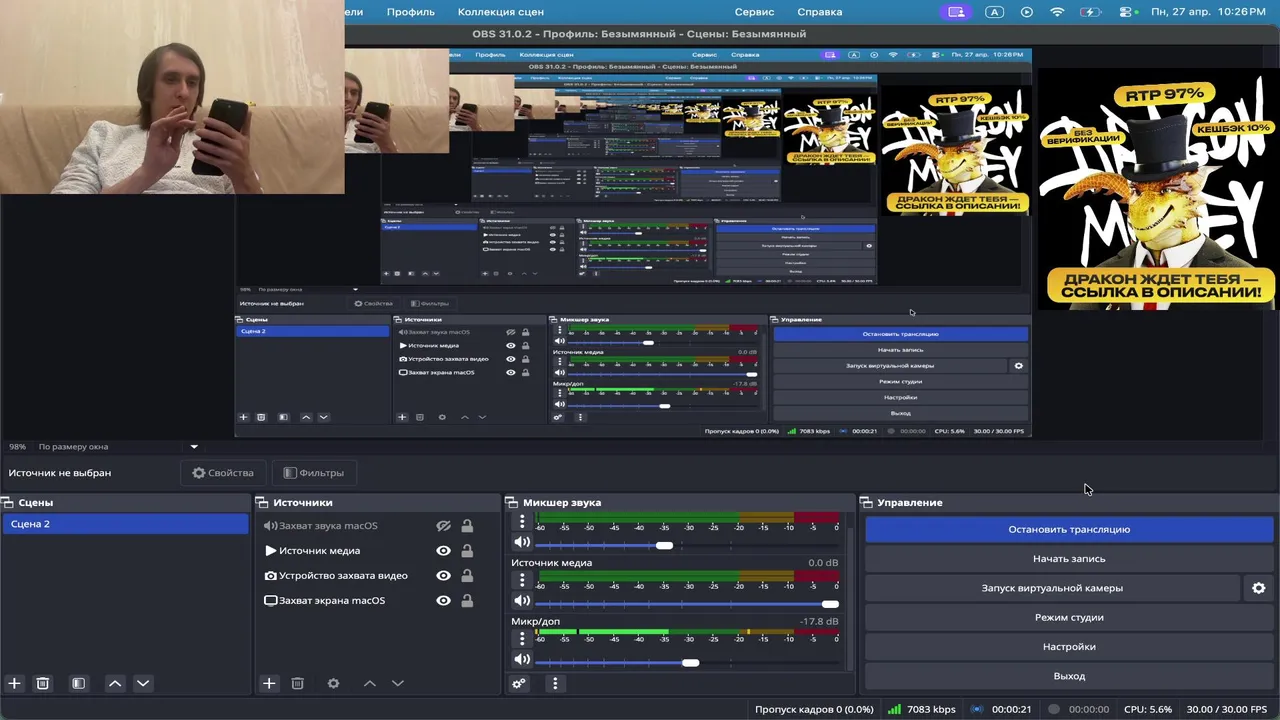The image size is (1280, 720).
Task: Click Выход button
Action: [1069, 676]
